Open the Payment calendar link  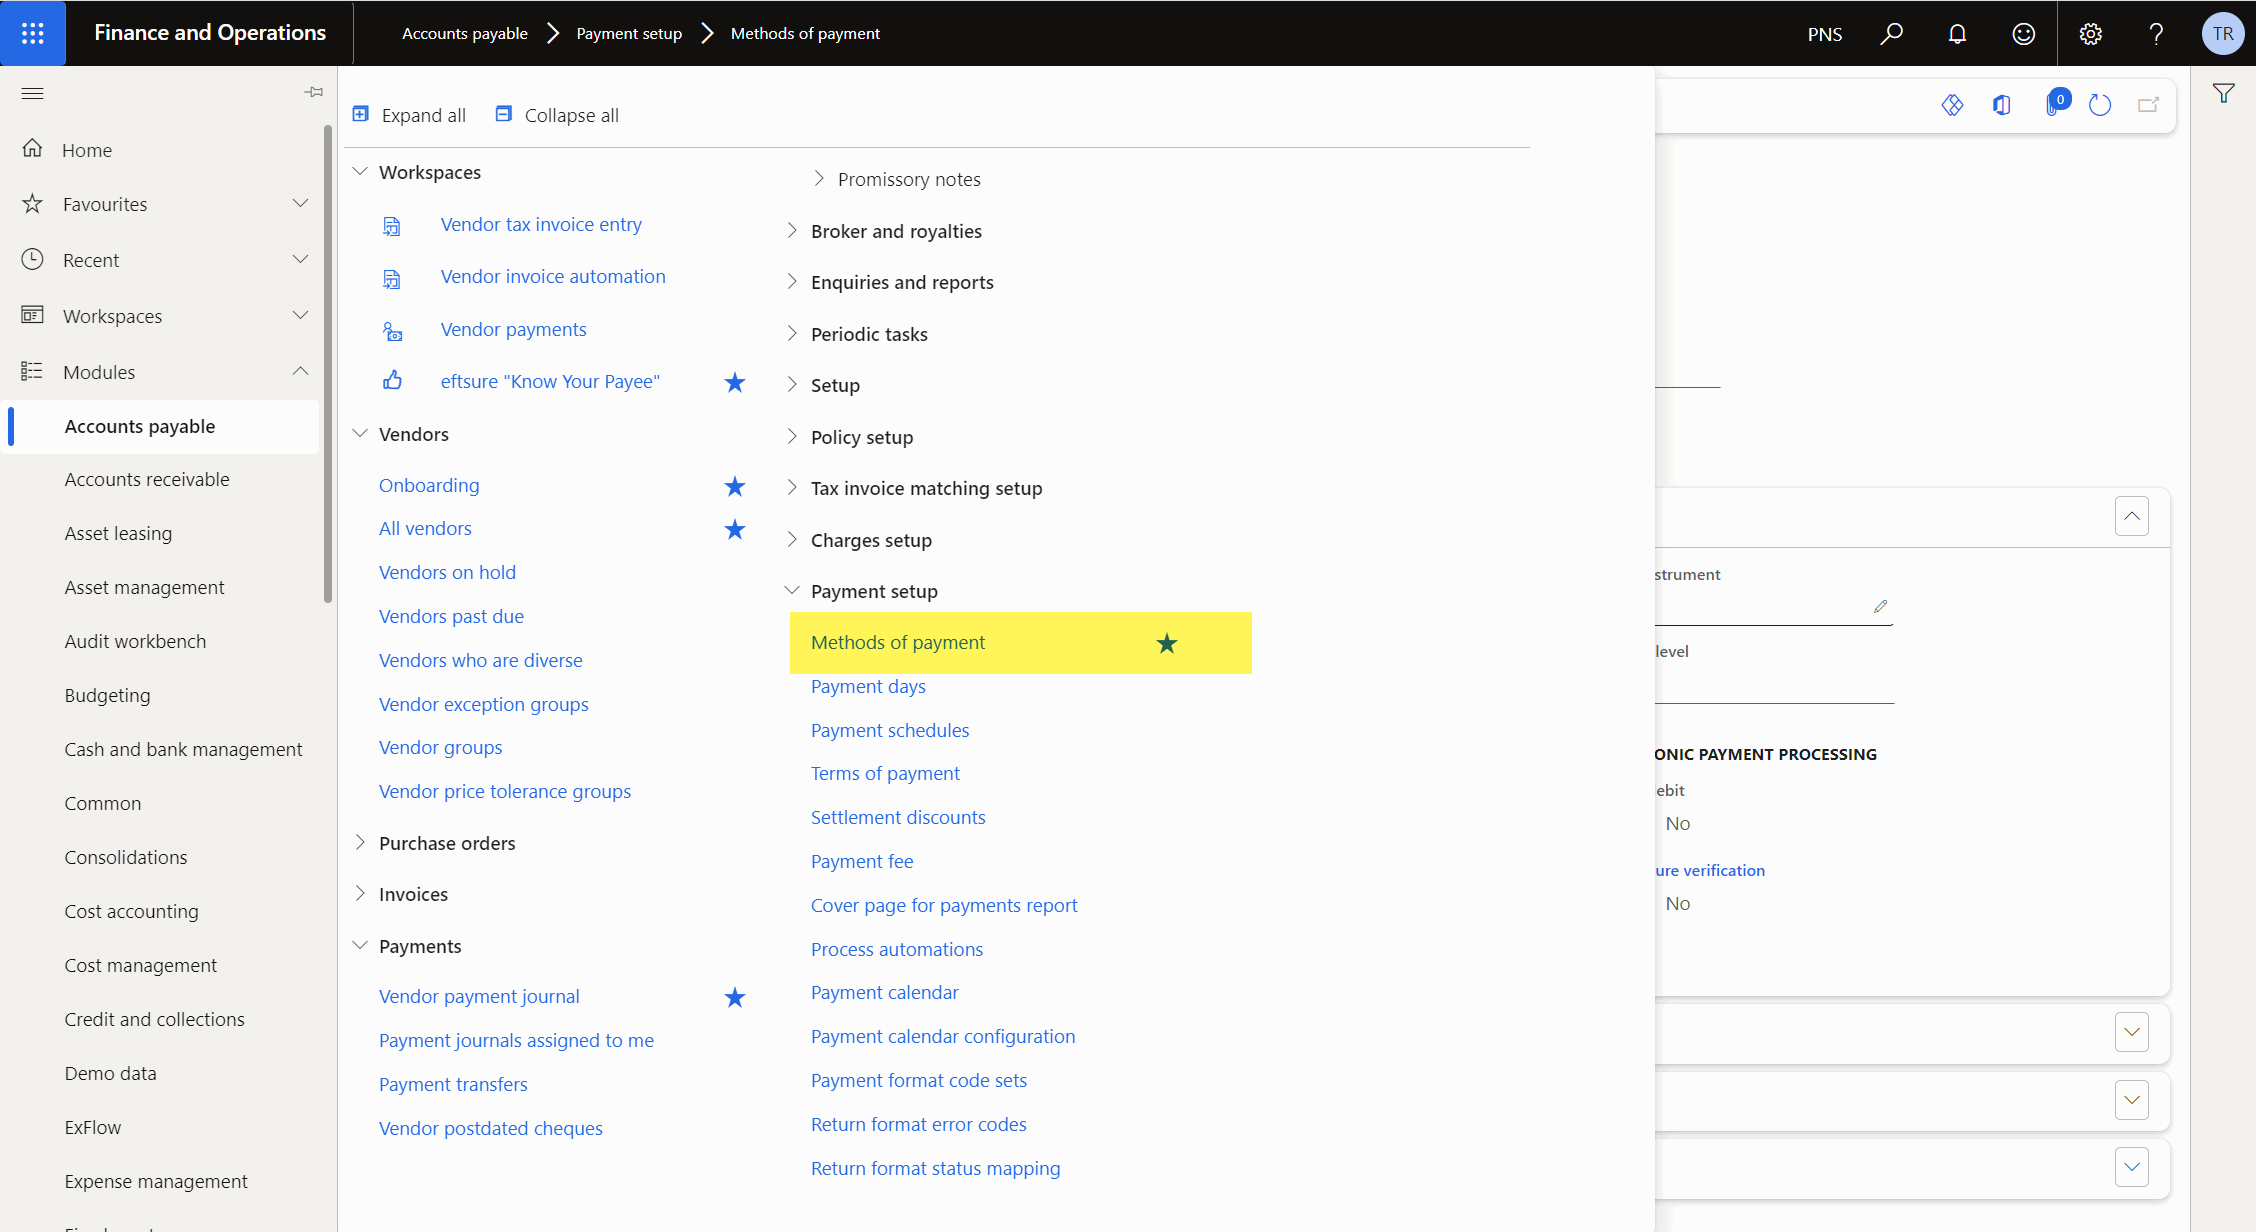(x=884, y=992)
